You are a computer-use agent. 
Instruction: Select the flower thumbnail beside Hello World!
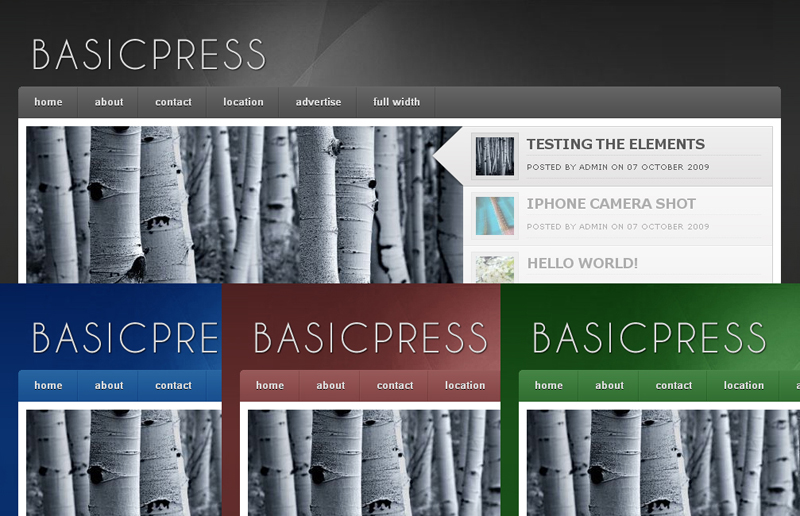[494, 268]
